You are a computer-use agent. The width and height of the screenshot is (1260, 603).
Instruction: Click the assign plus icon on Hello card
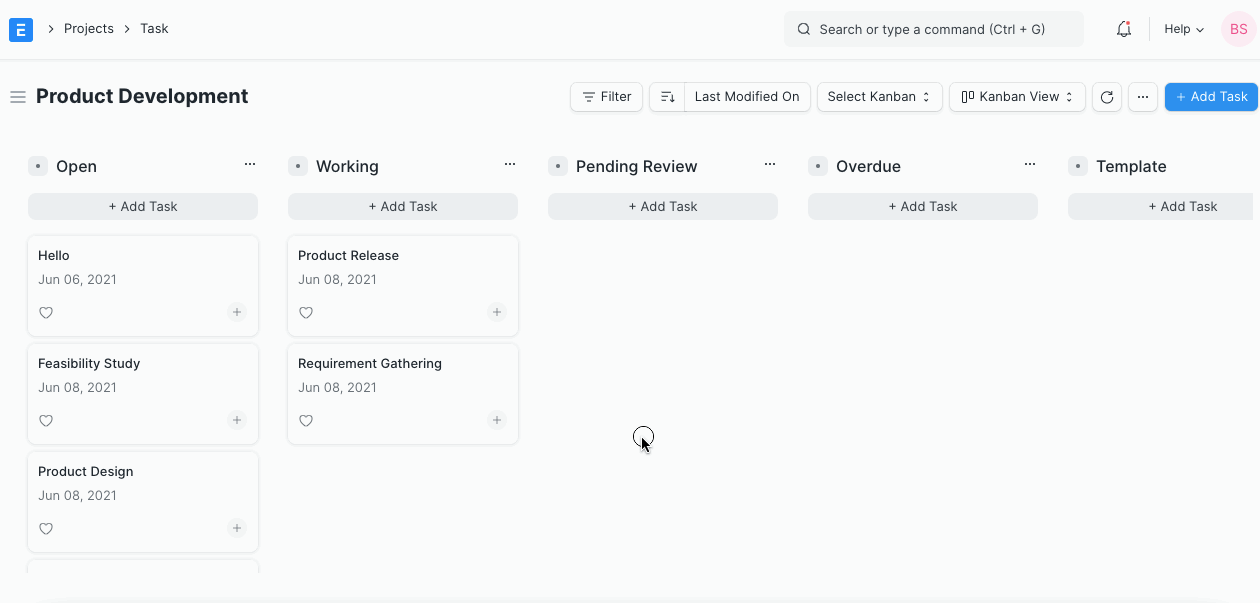point(237,312)
